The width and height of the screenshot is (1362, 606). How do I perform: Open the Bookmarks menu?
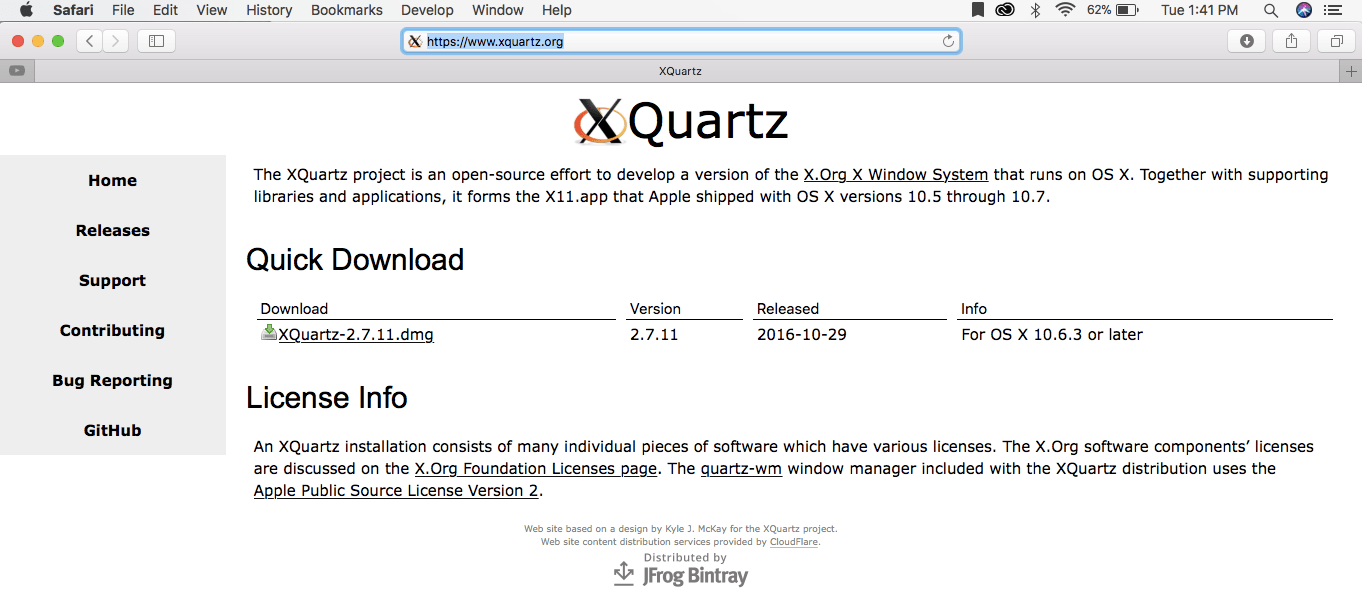pyautogui.click(x=347, y=10)
